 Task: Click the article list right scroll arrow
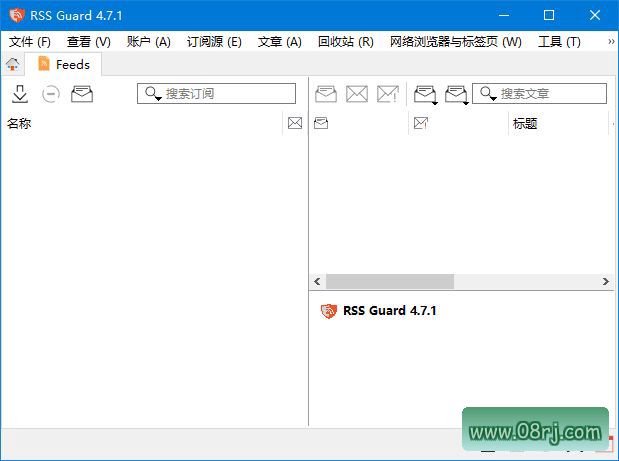(x=606, y=281)
